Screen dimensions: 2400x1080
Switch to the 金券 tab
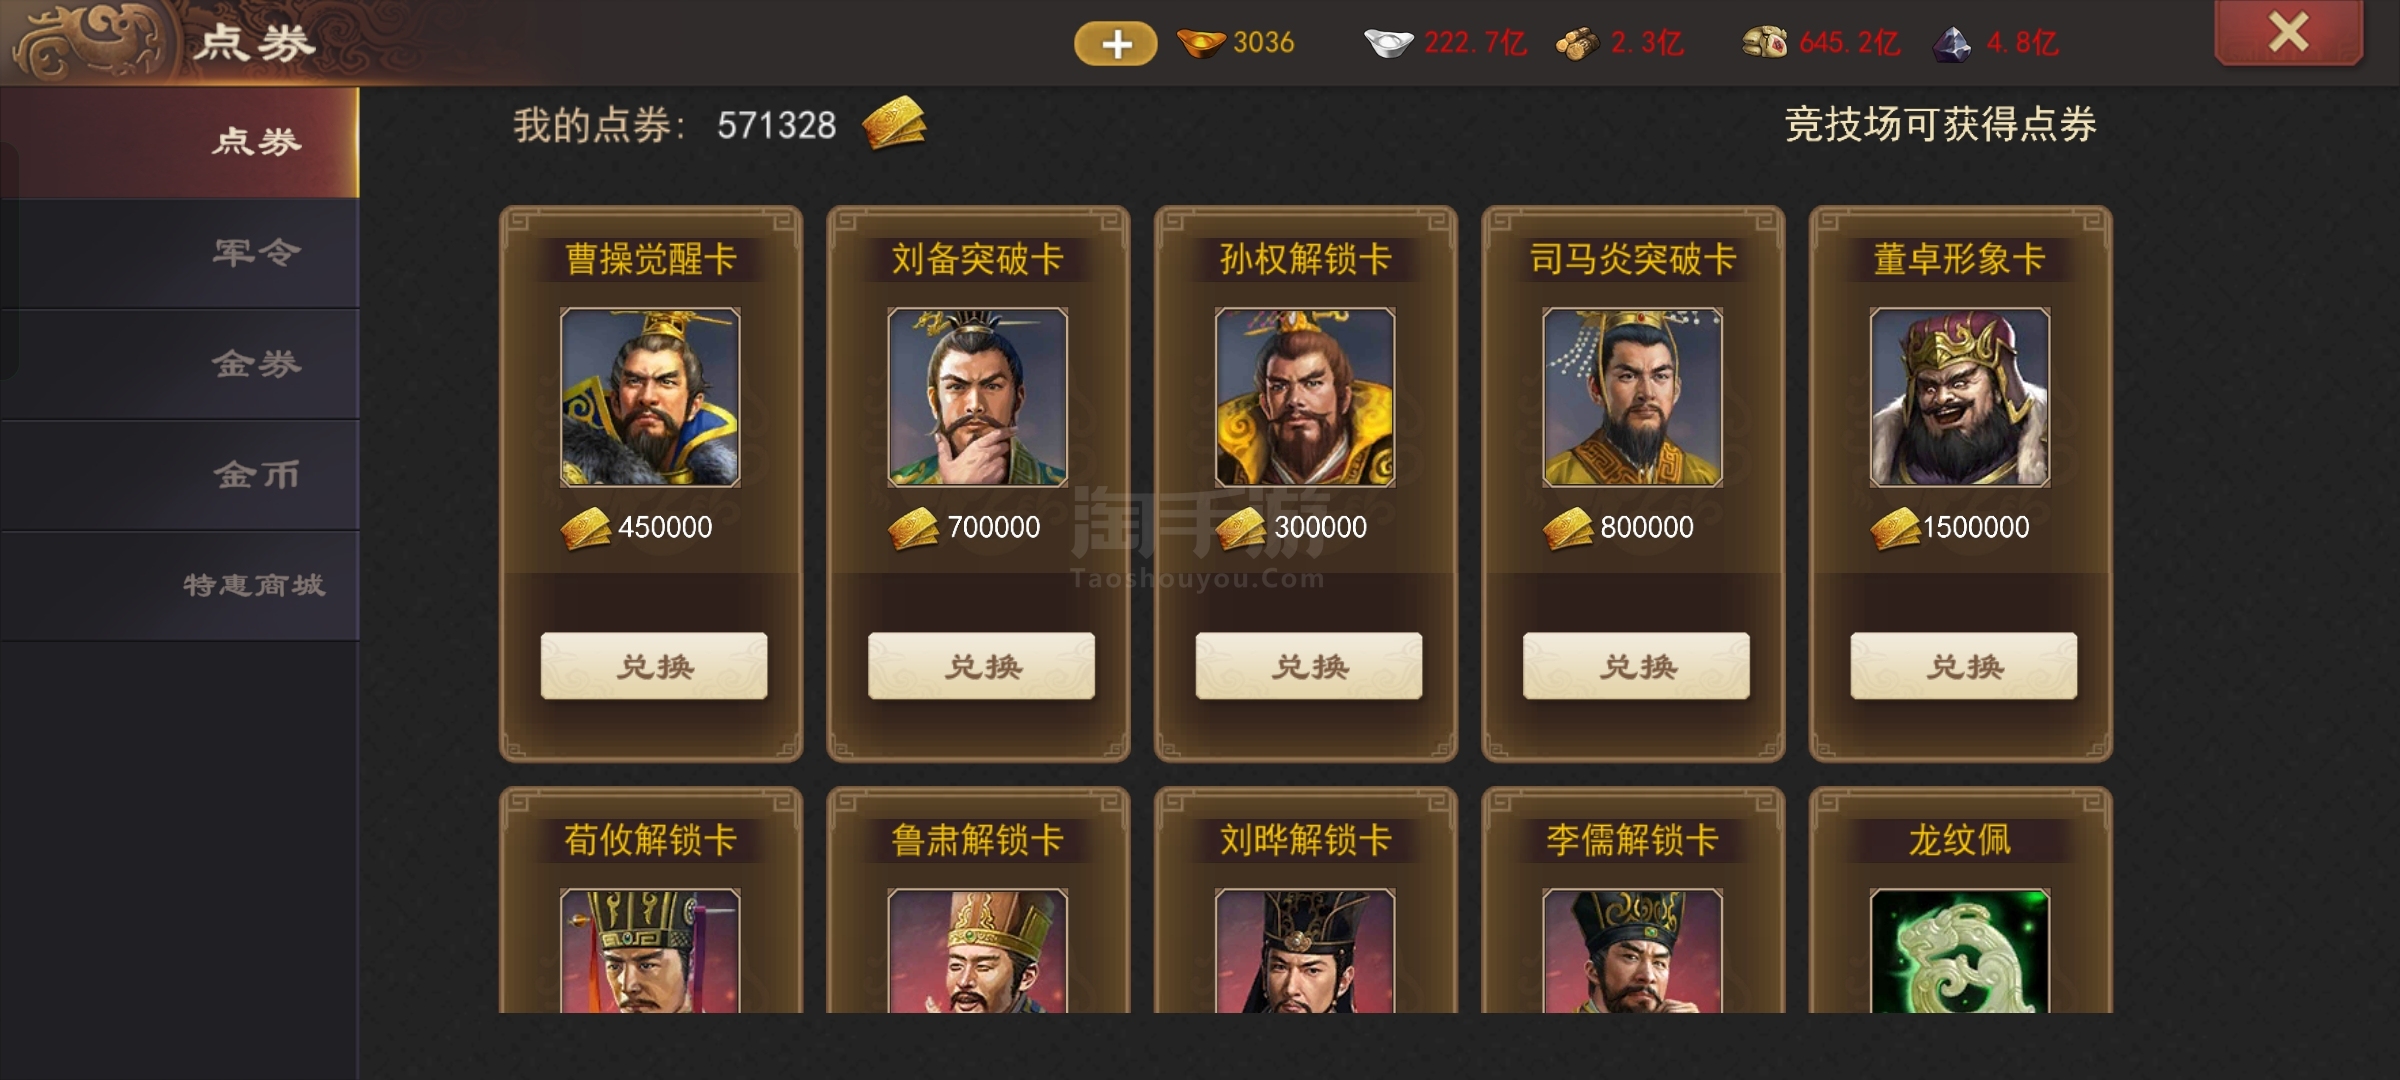coord(180,364)
